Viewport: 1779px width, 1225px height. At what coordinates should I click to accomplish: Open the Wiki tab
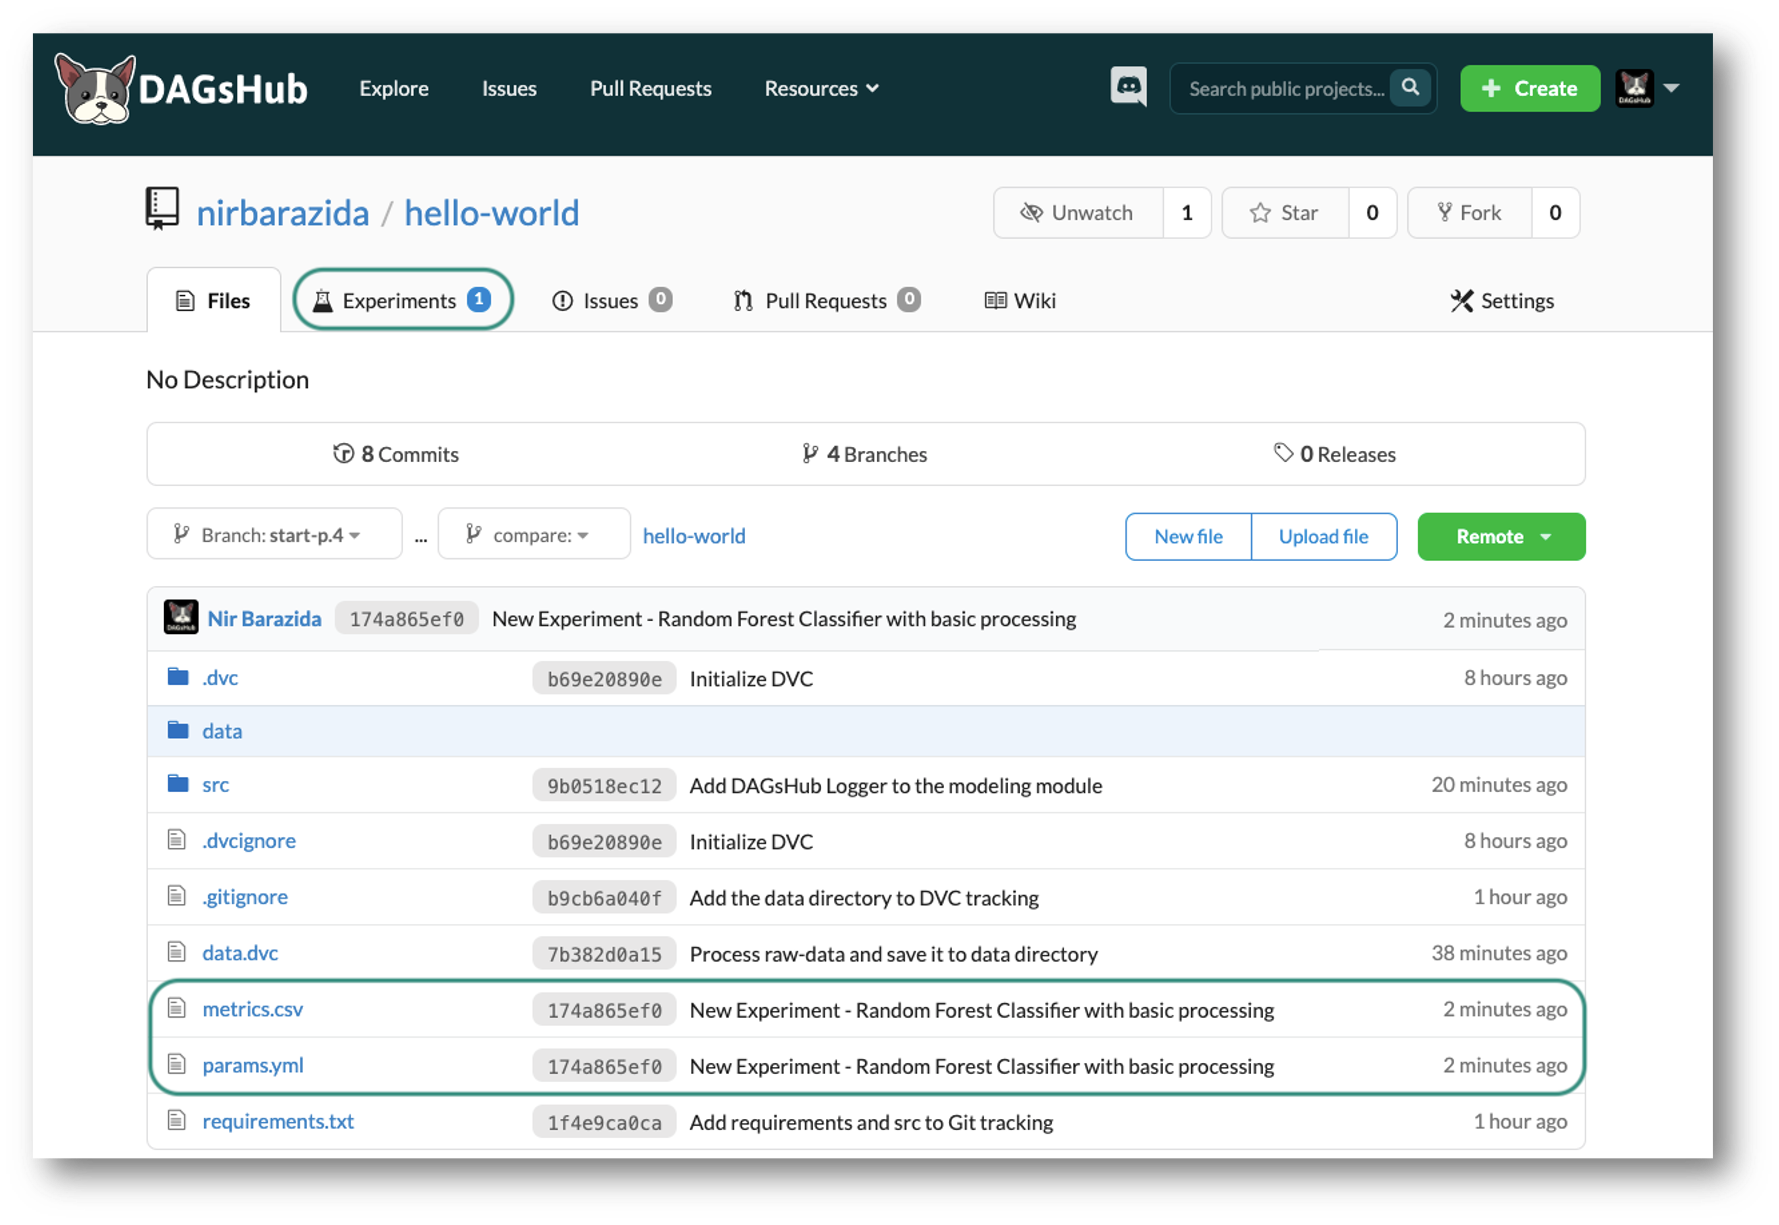(x=1020, y=301)
